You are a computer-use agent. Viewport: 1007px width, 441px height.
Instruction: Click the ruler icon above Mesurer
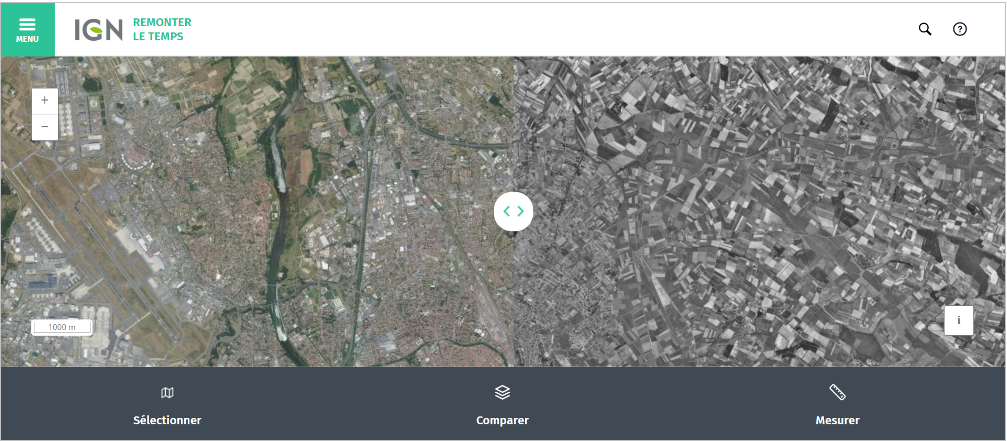pos(837,393)
